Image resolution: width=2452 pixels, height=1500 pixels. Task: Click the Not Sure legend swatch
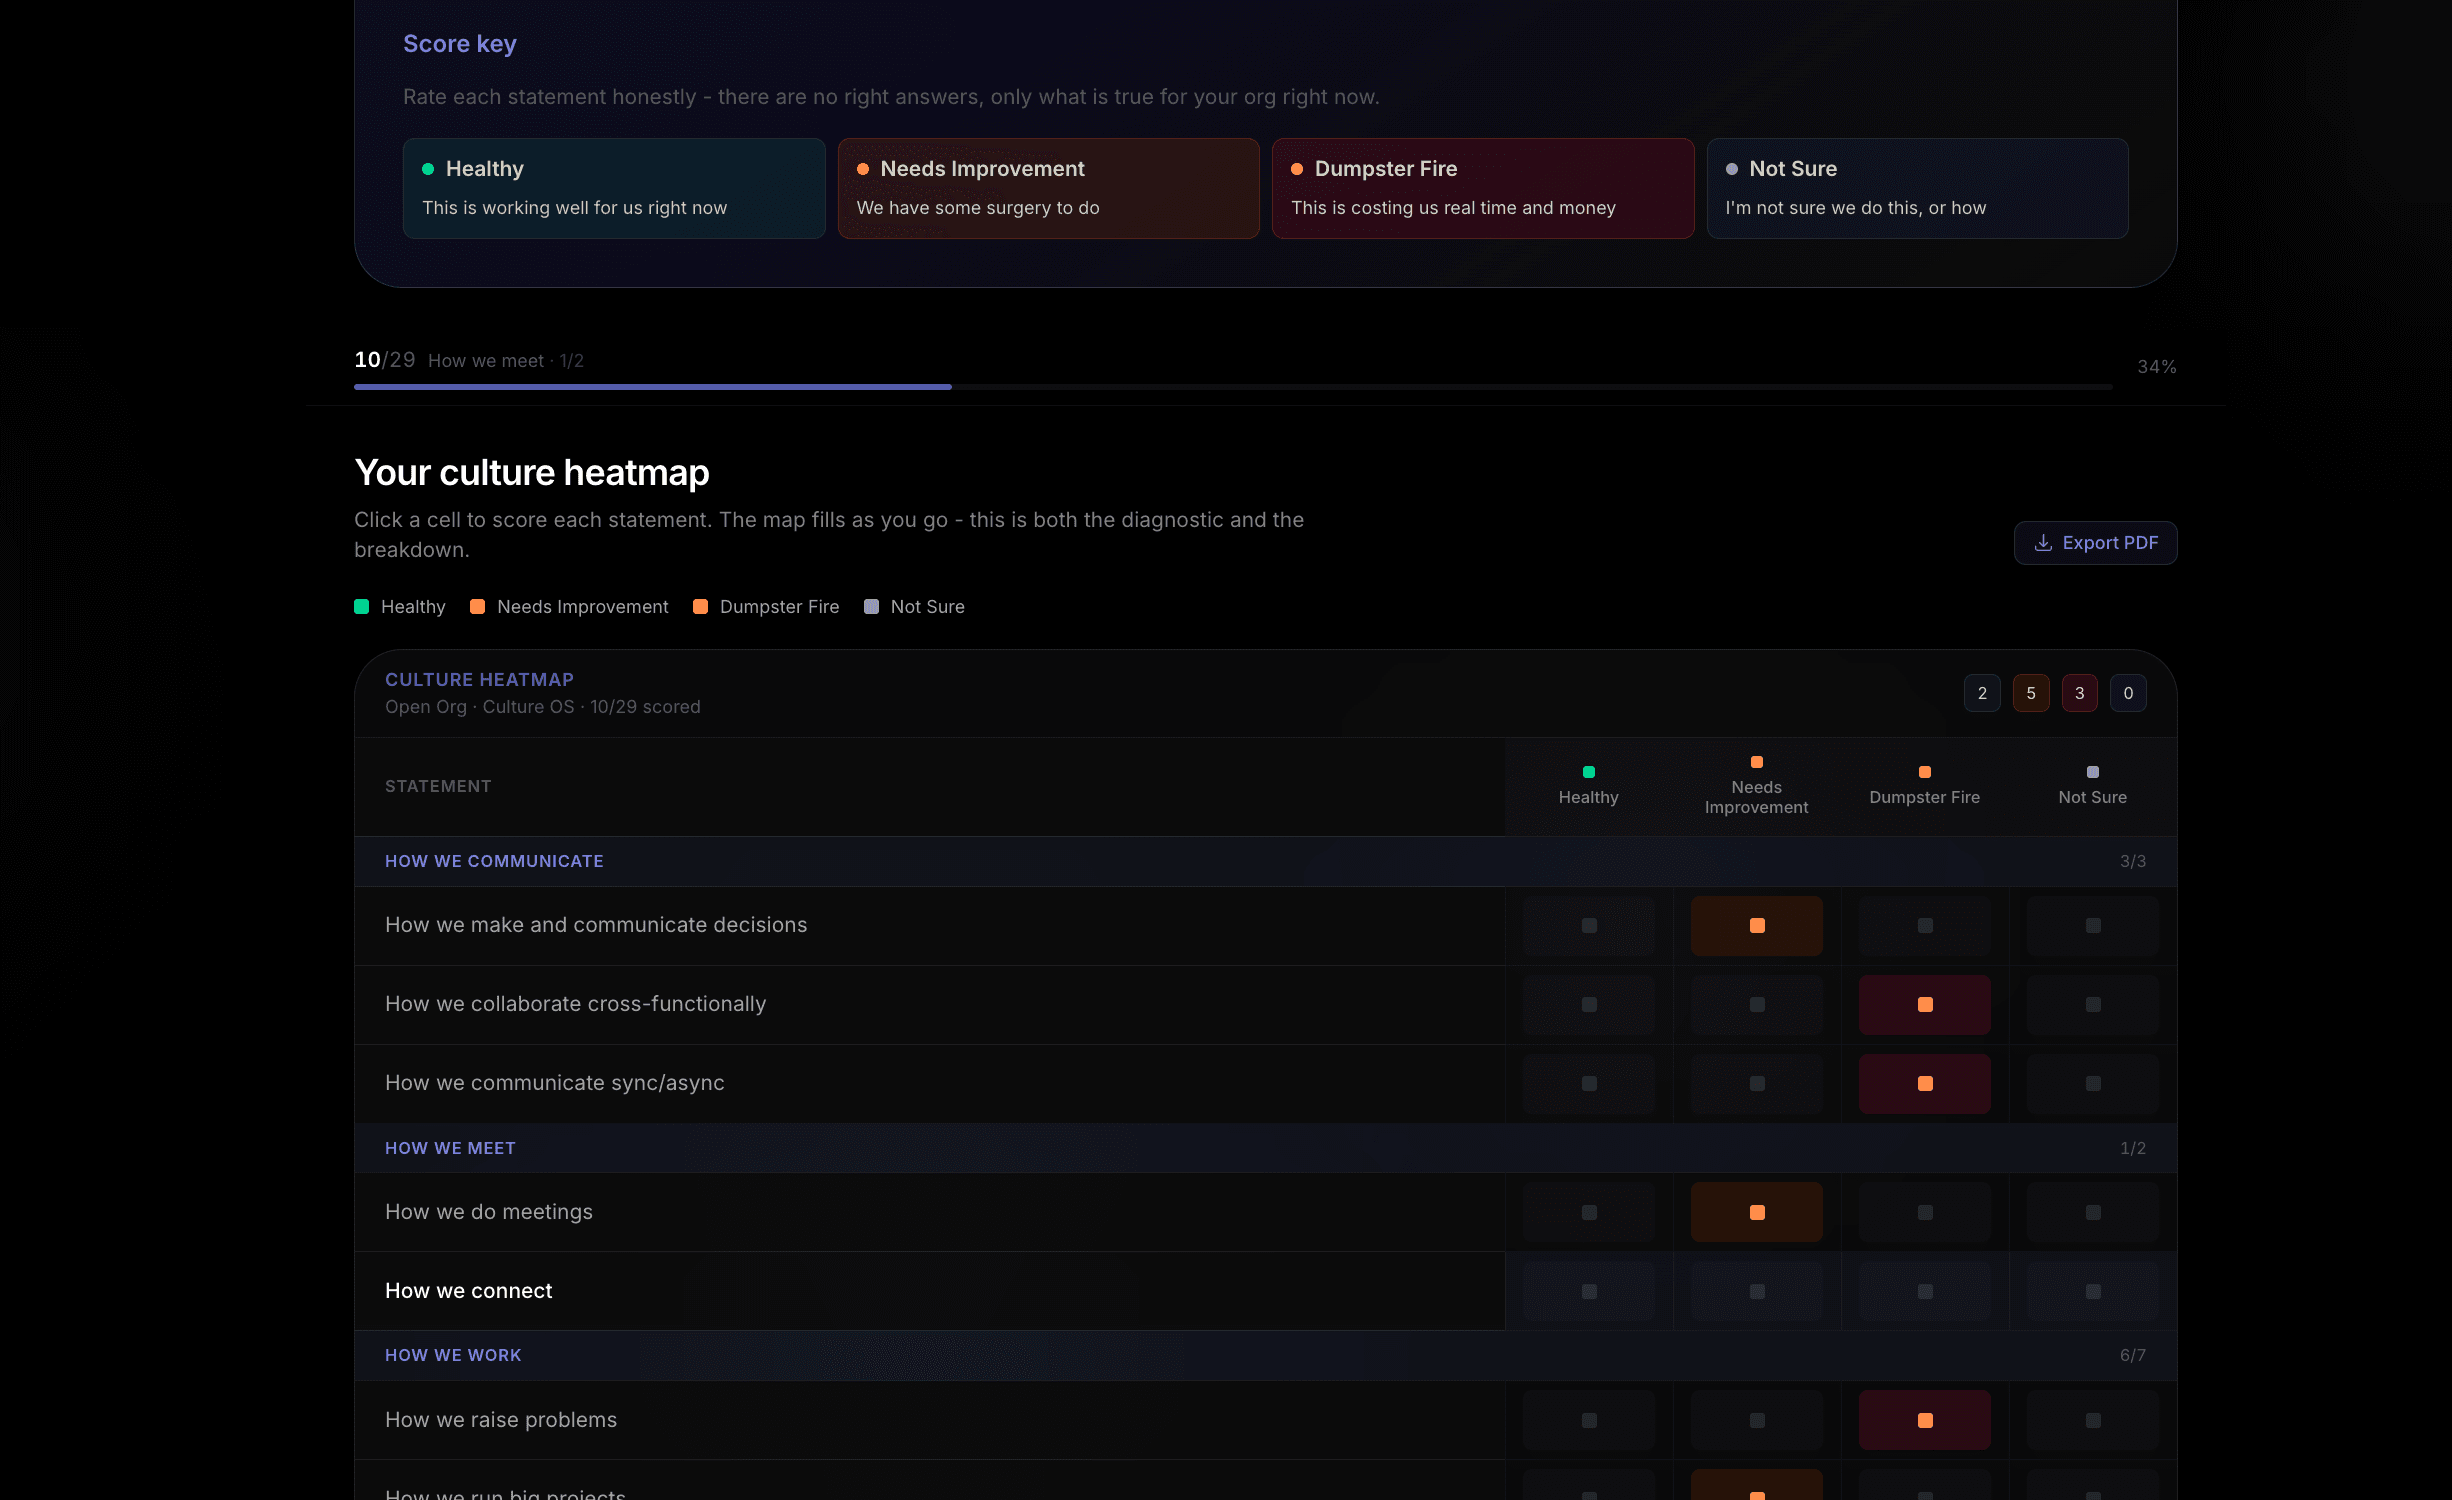pyautogui.click(x=872, y=607)
